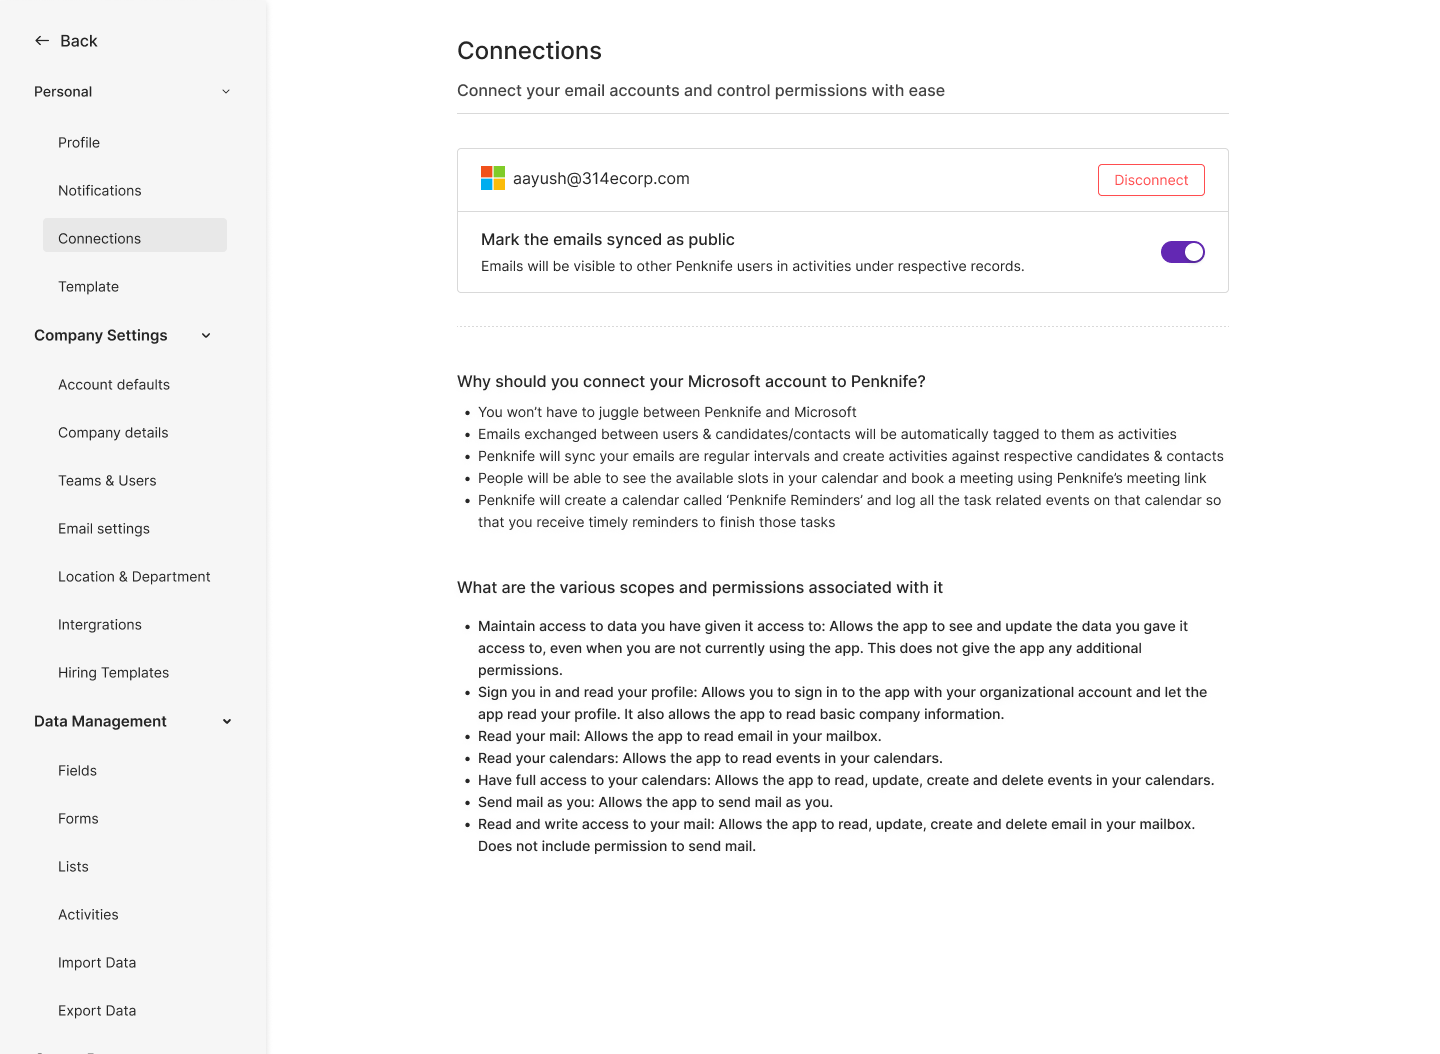Image resolution: width=1440 pixels, height=1054 pixels.
Task: Click the Microsoft logo beside aayush@314ecorp.com
Action: [x=493, y=178]
